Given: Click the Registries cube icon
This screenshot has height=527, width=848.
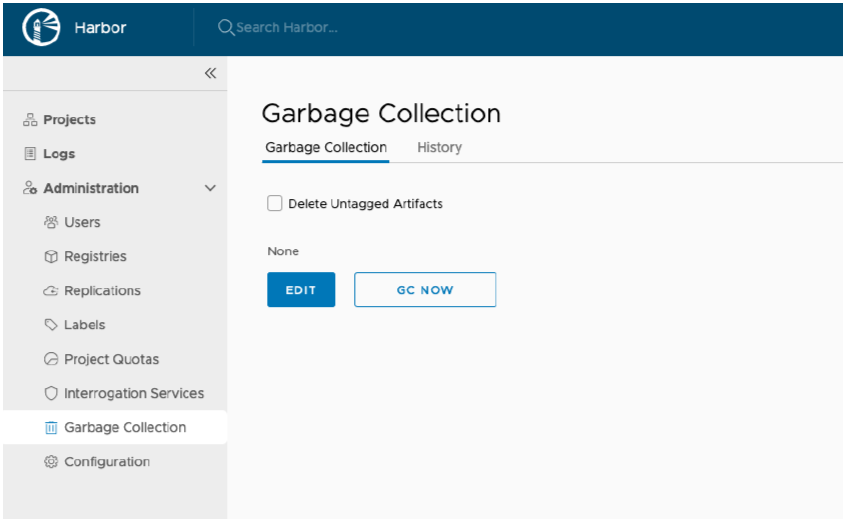Looking at the screenshot, I should (x=51, y=256).
